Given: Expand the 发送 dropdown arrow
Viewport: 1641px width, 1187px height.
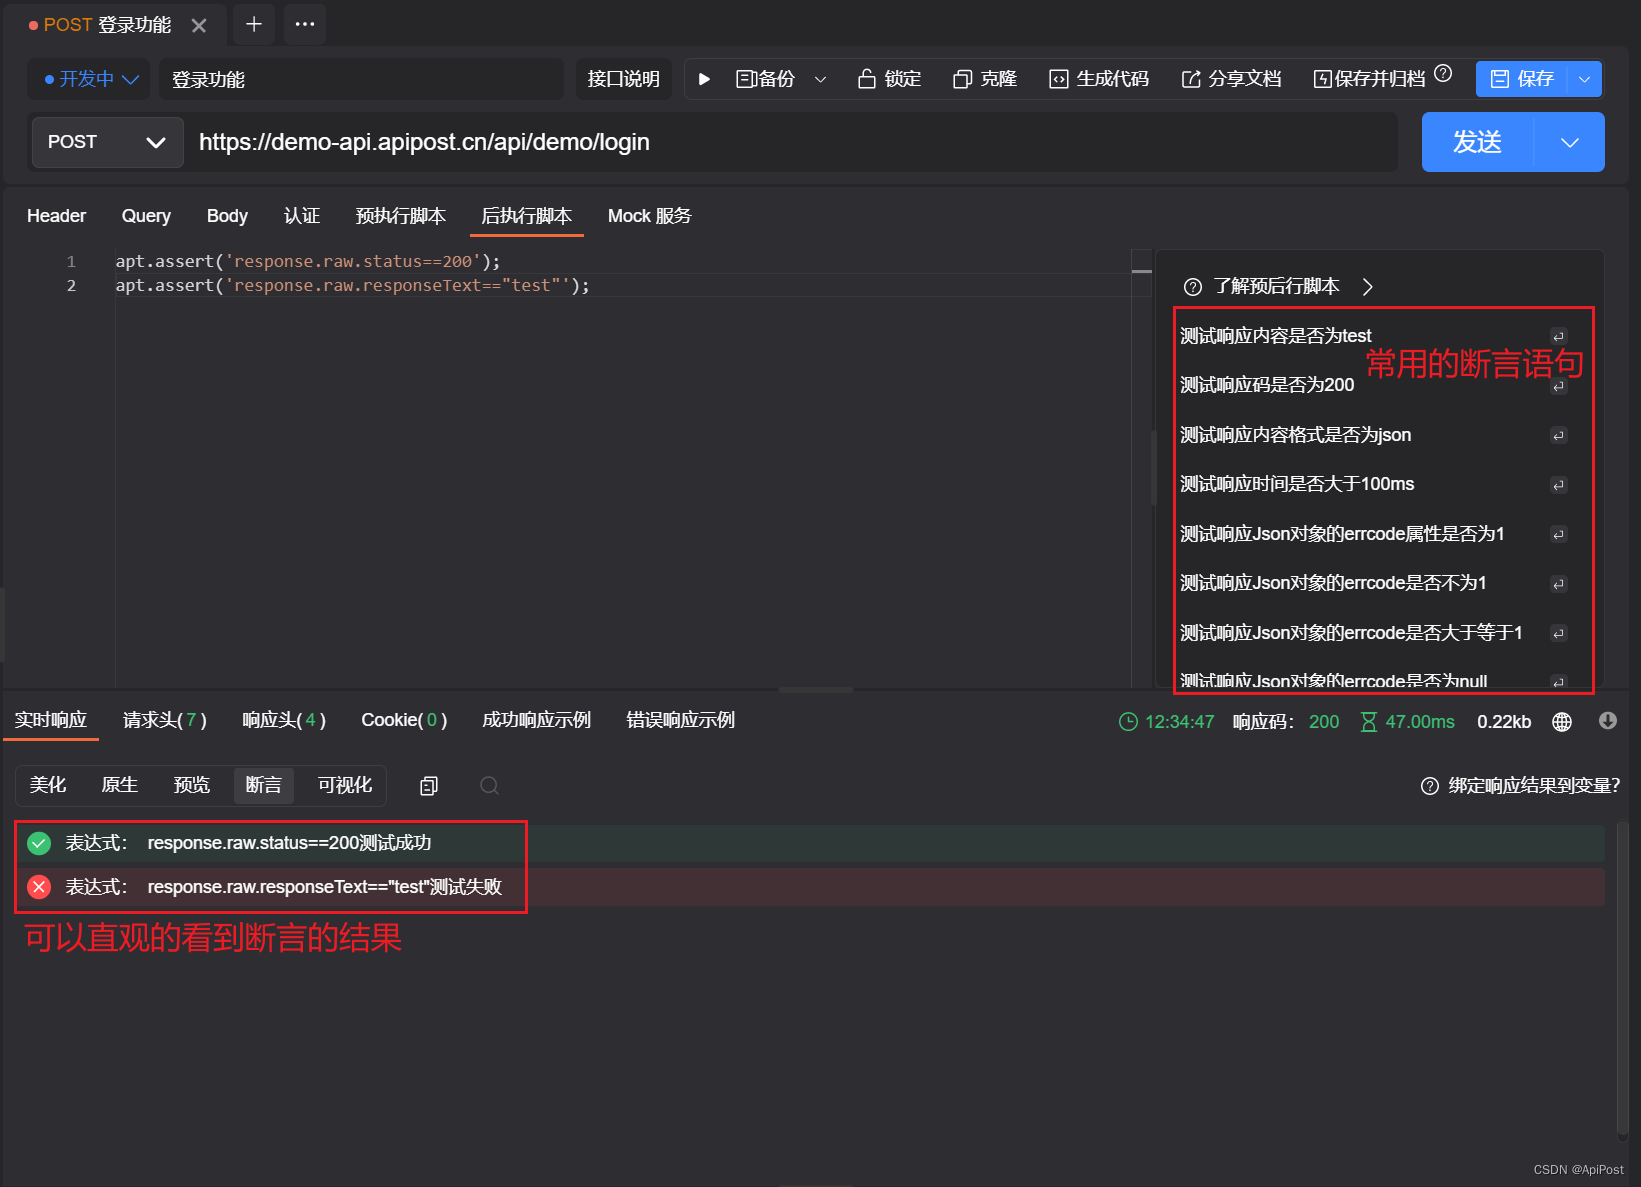Looking at the screenshot, I should 1570,142.
